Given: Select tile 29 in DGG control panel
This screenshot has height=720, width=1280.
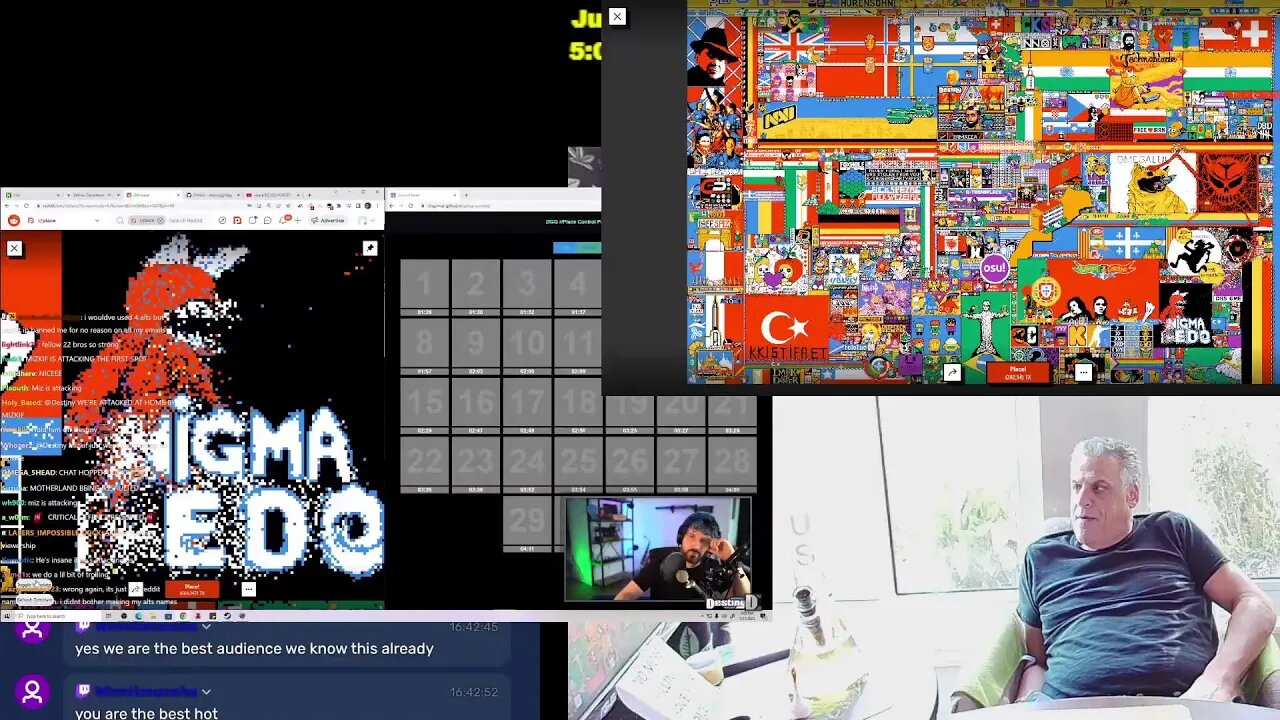Looking at the screenshot, I should (x=527, y=523).
